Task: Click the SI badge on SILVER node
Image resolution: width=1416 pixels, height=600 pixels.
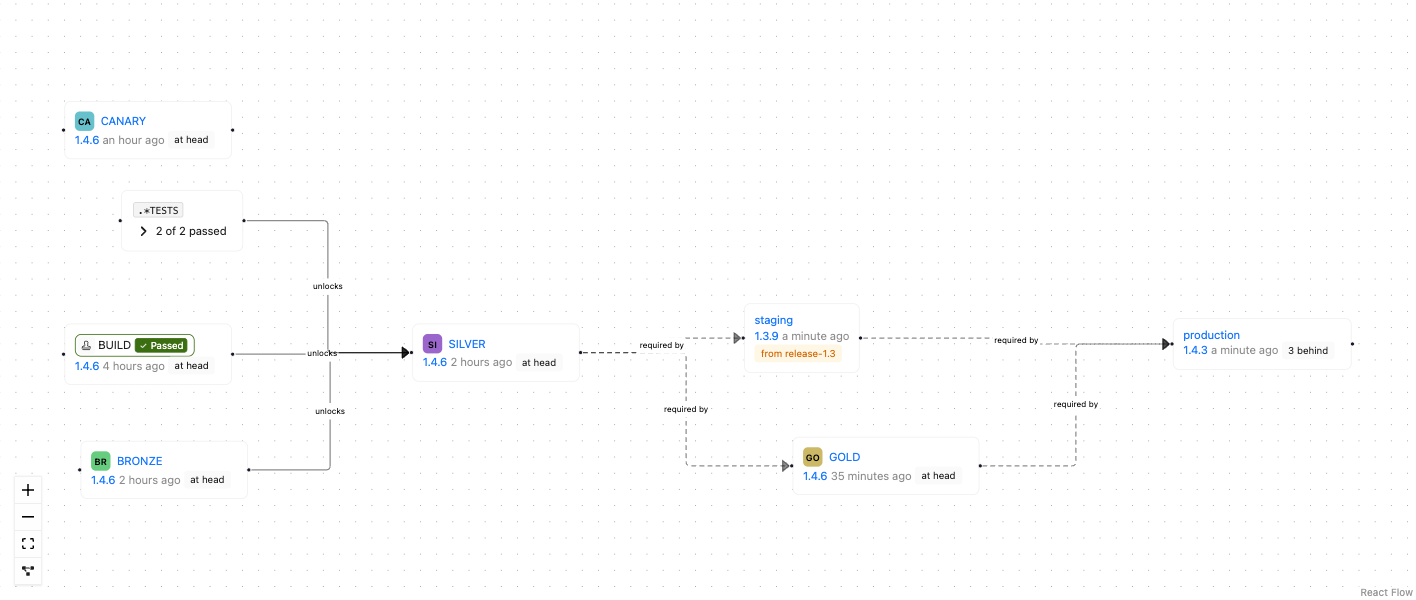Action: 432,344
